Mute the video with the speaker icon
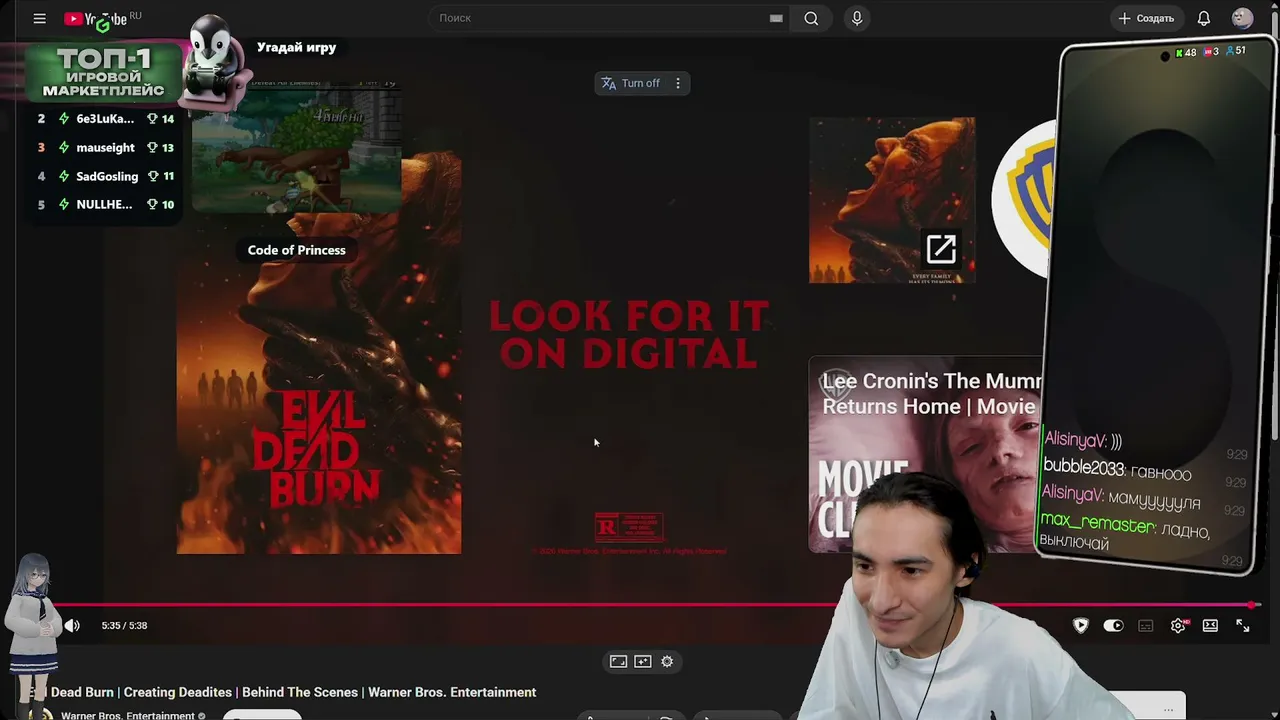Screen dimensions: 1280x720 pyautogui.click(x=72, y=626)
